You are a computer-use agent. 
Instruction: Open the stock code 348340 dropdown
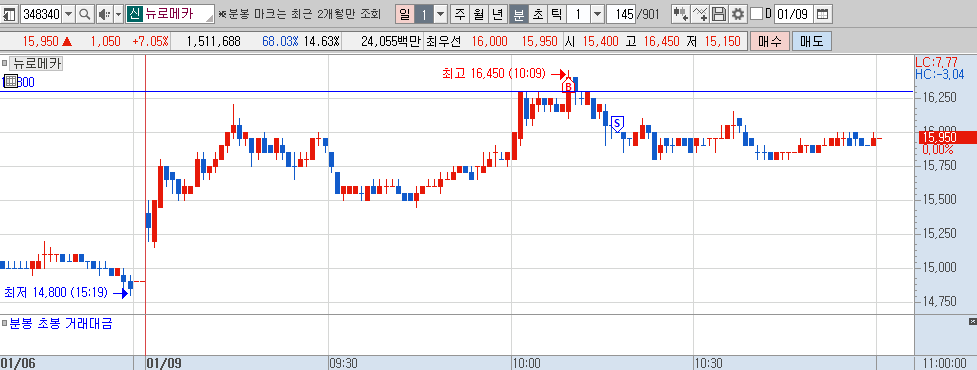[x=69, y=13]
